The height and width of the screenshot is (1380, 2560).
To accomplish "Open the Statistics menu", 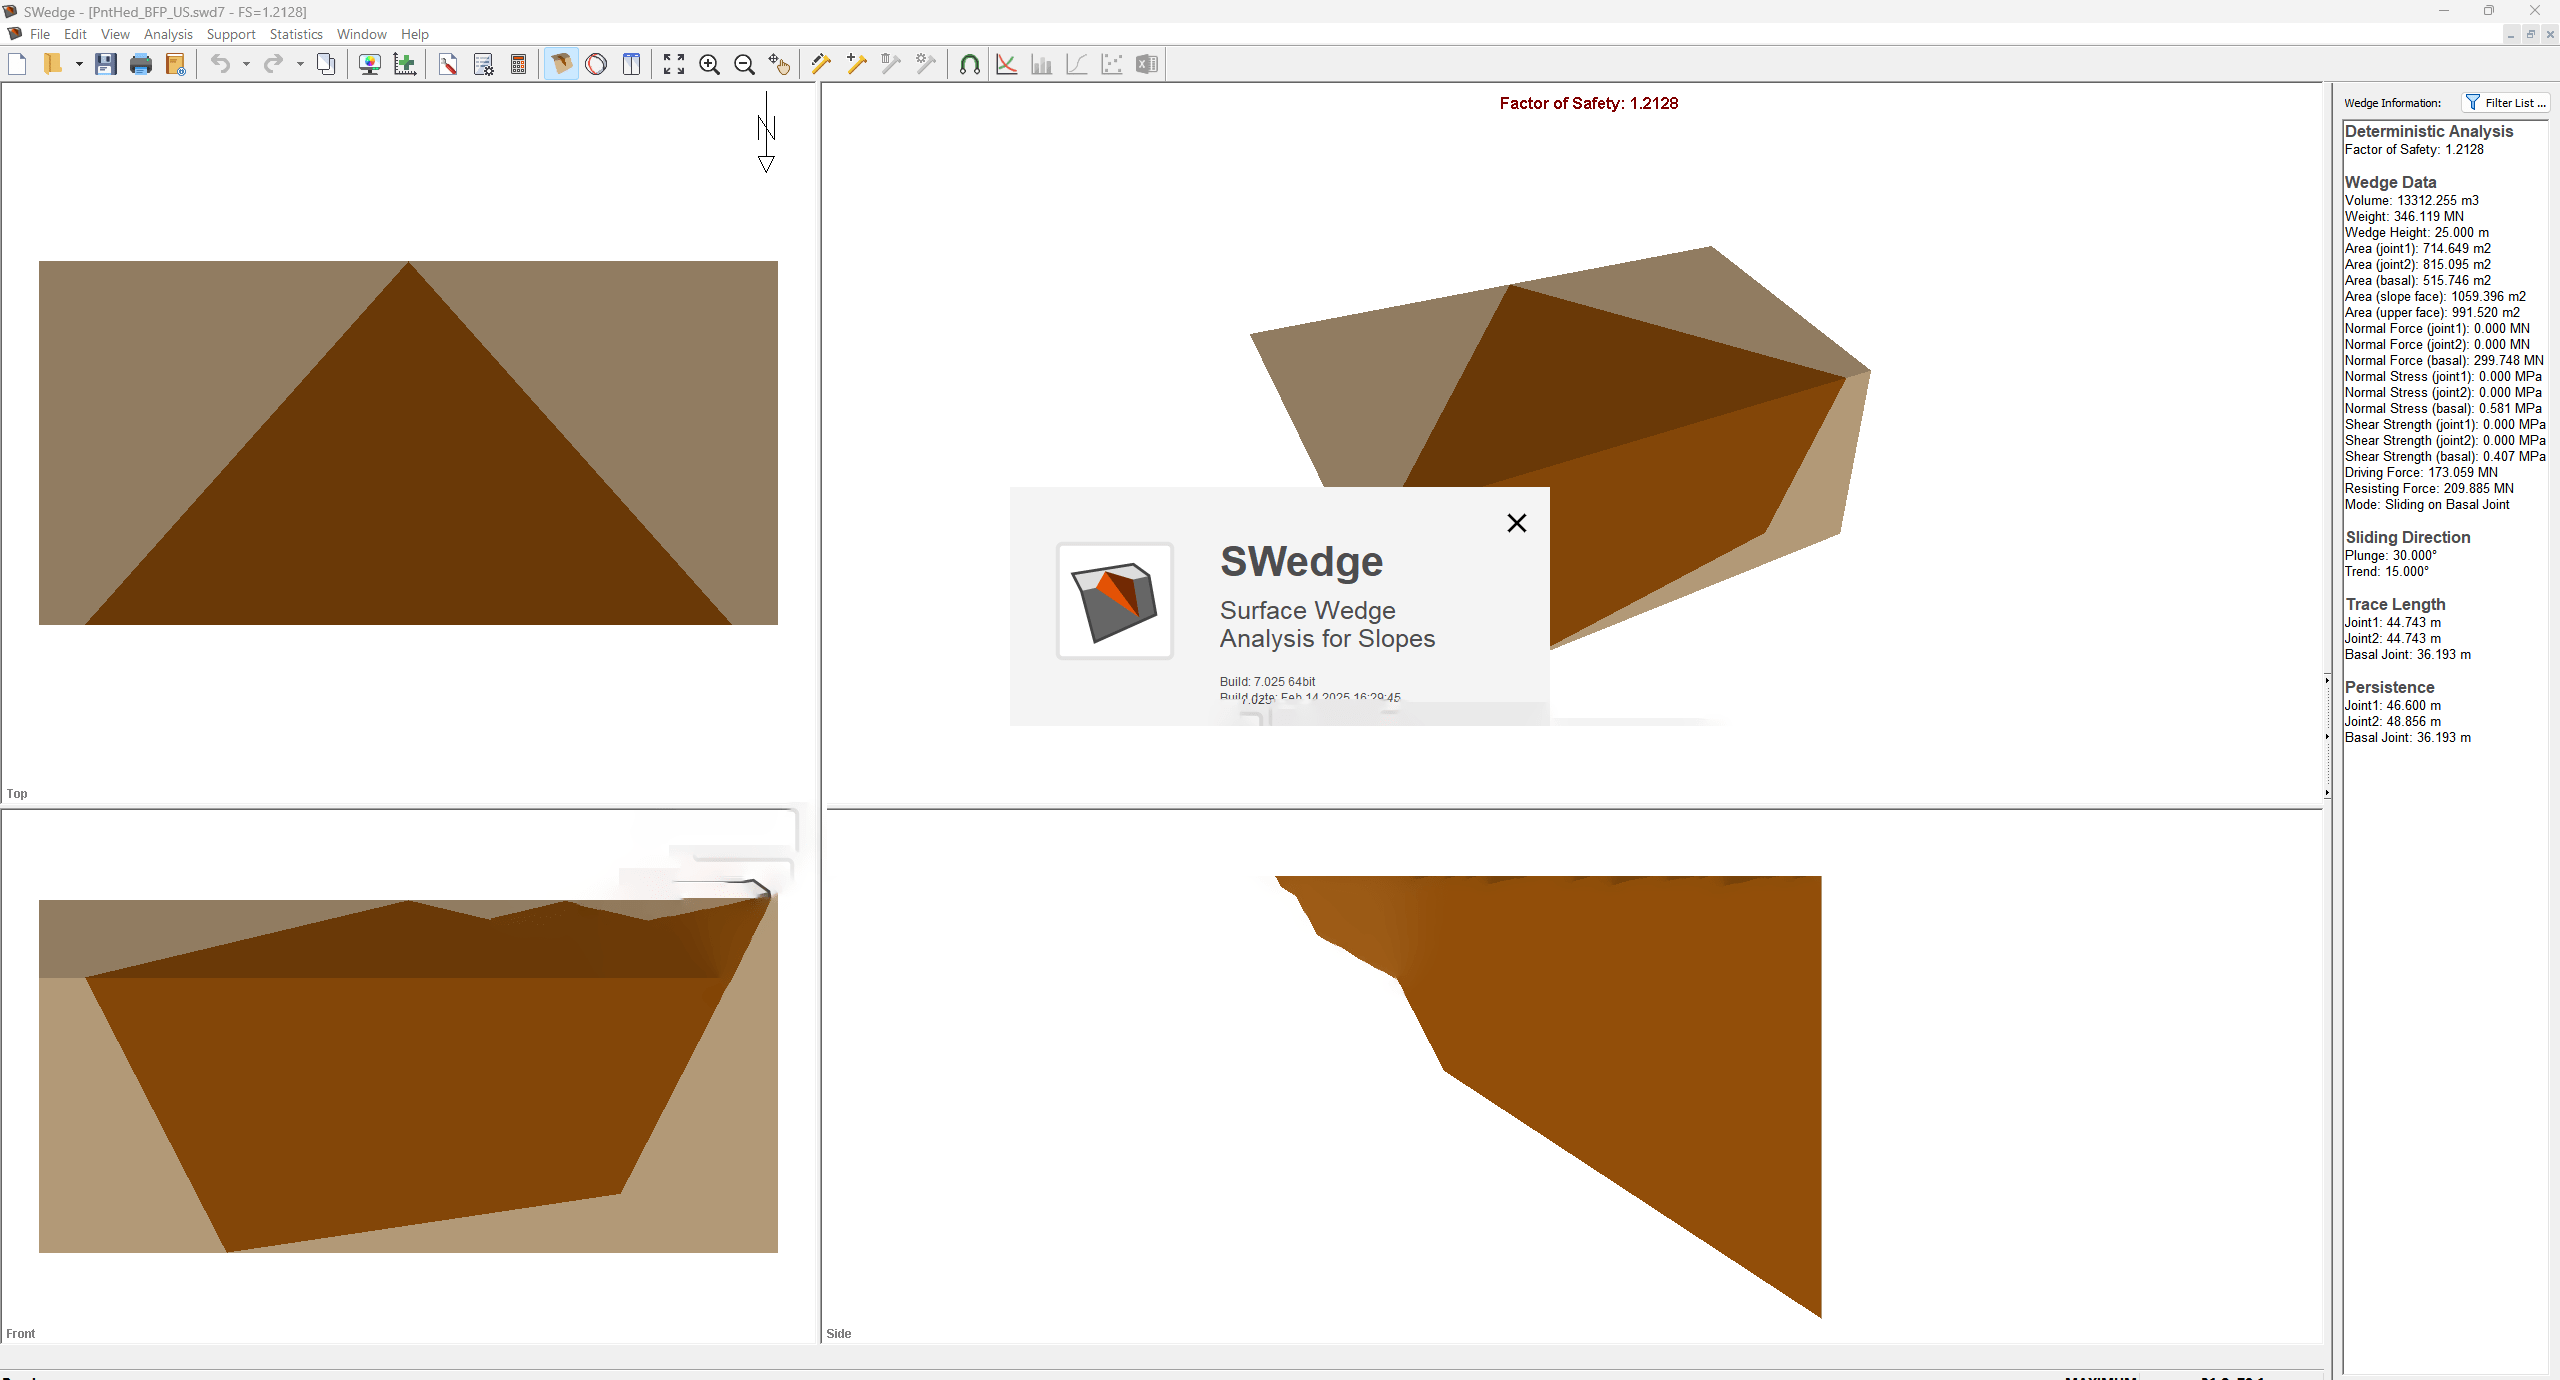I will tap(296, 34).
